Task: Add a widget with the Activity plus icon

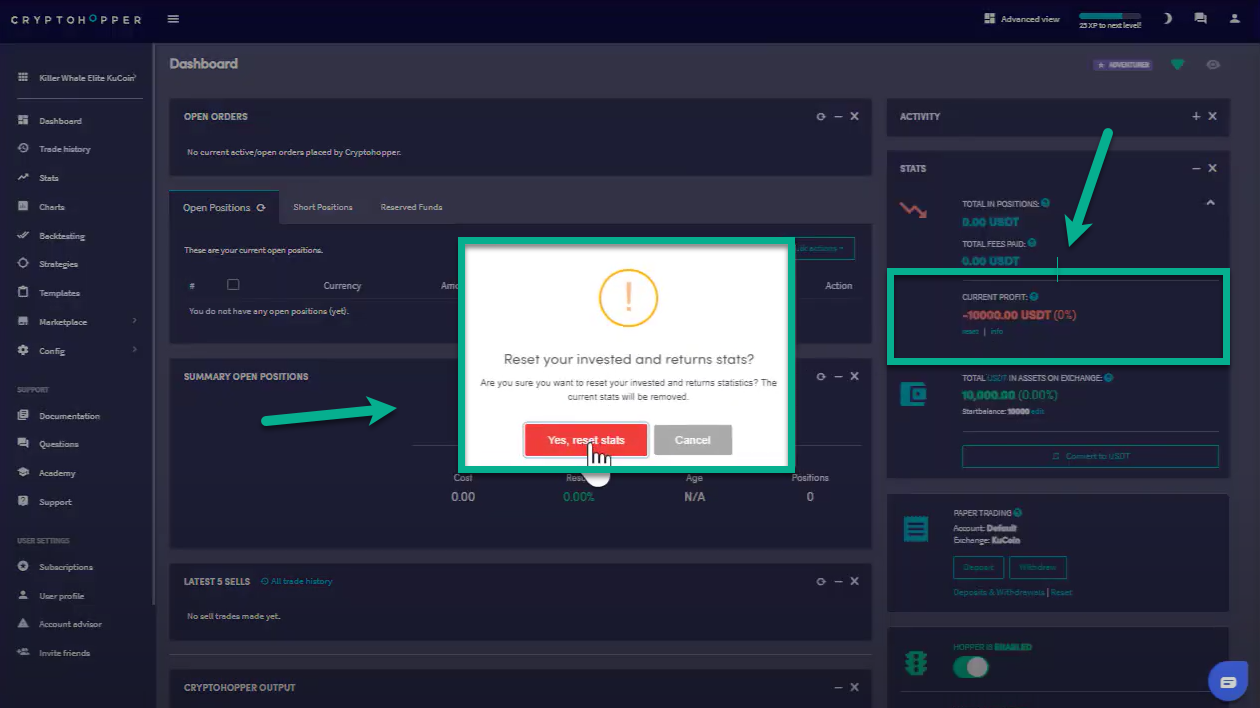Action: pos(1196,116)
